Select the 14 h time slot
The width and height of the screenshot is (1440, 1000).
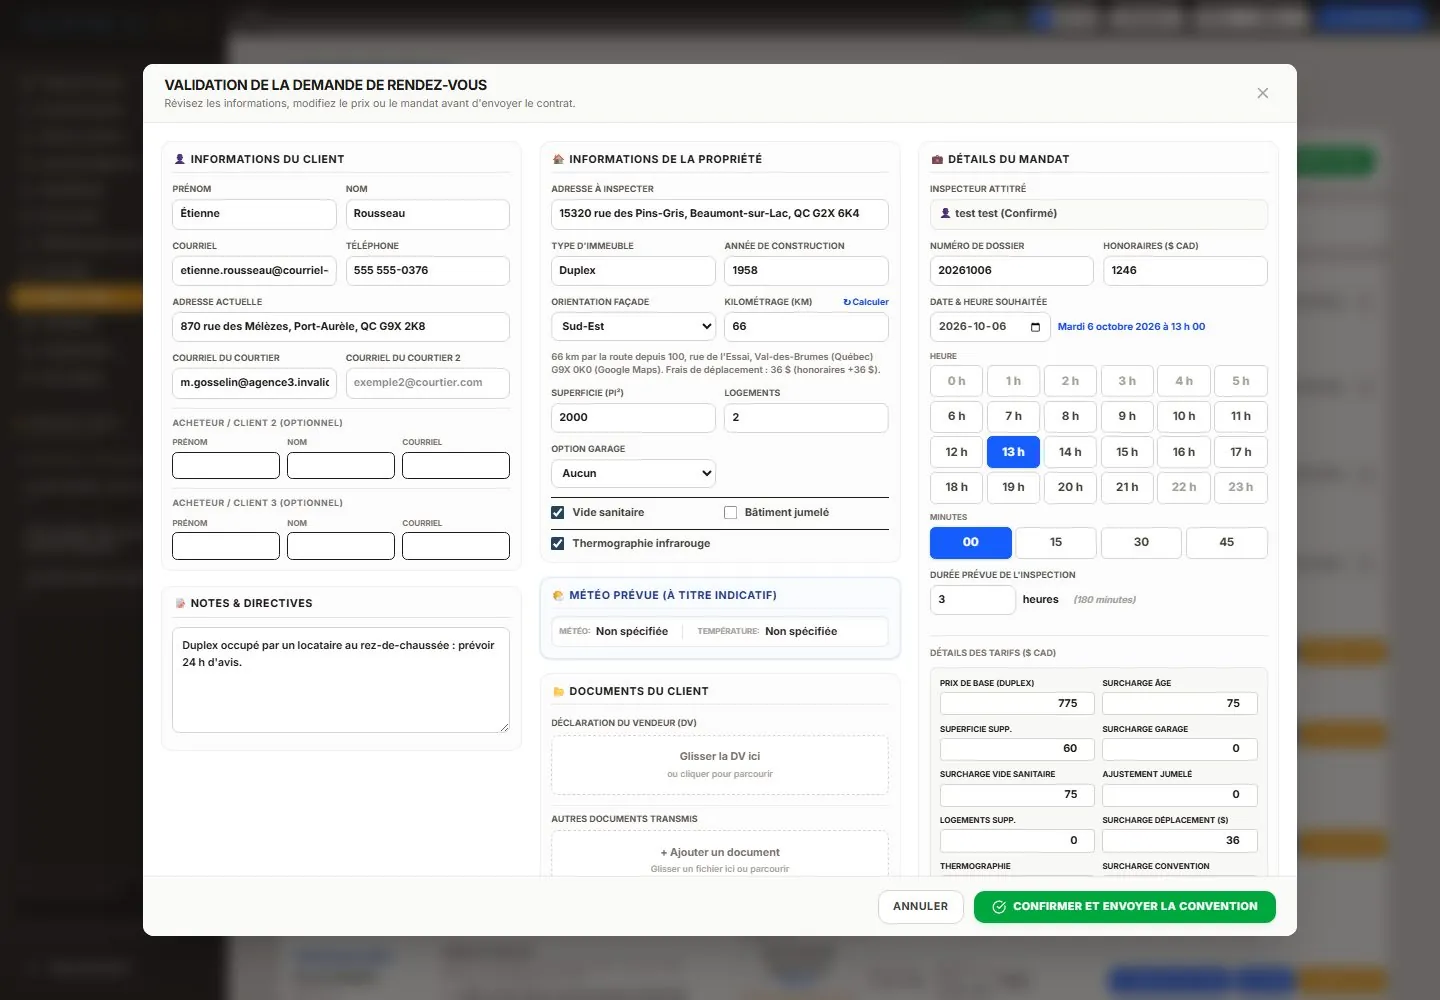(1070, 452)
